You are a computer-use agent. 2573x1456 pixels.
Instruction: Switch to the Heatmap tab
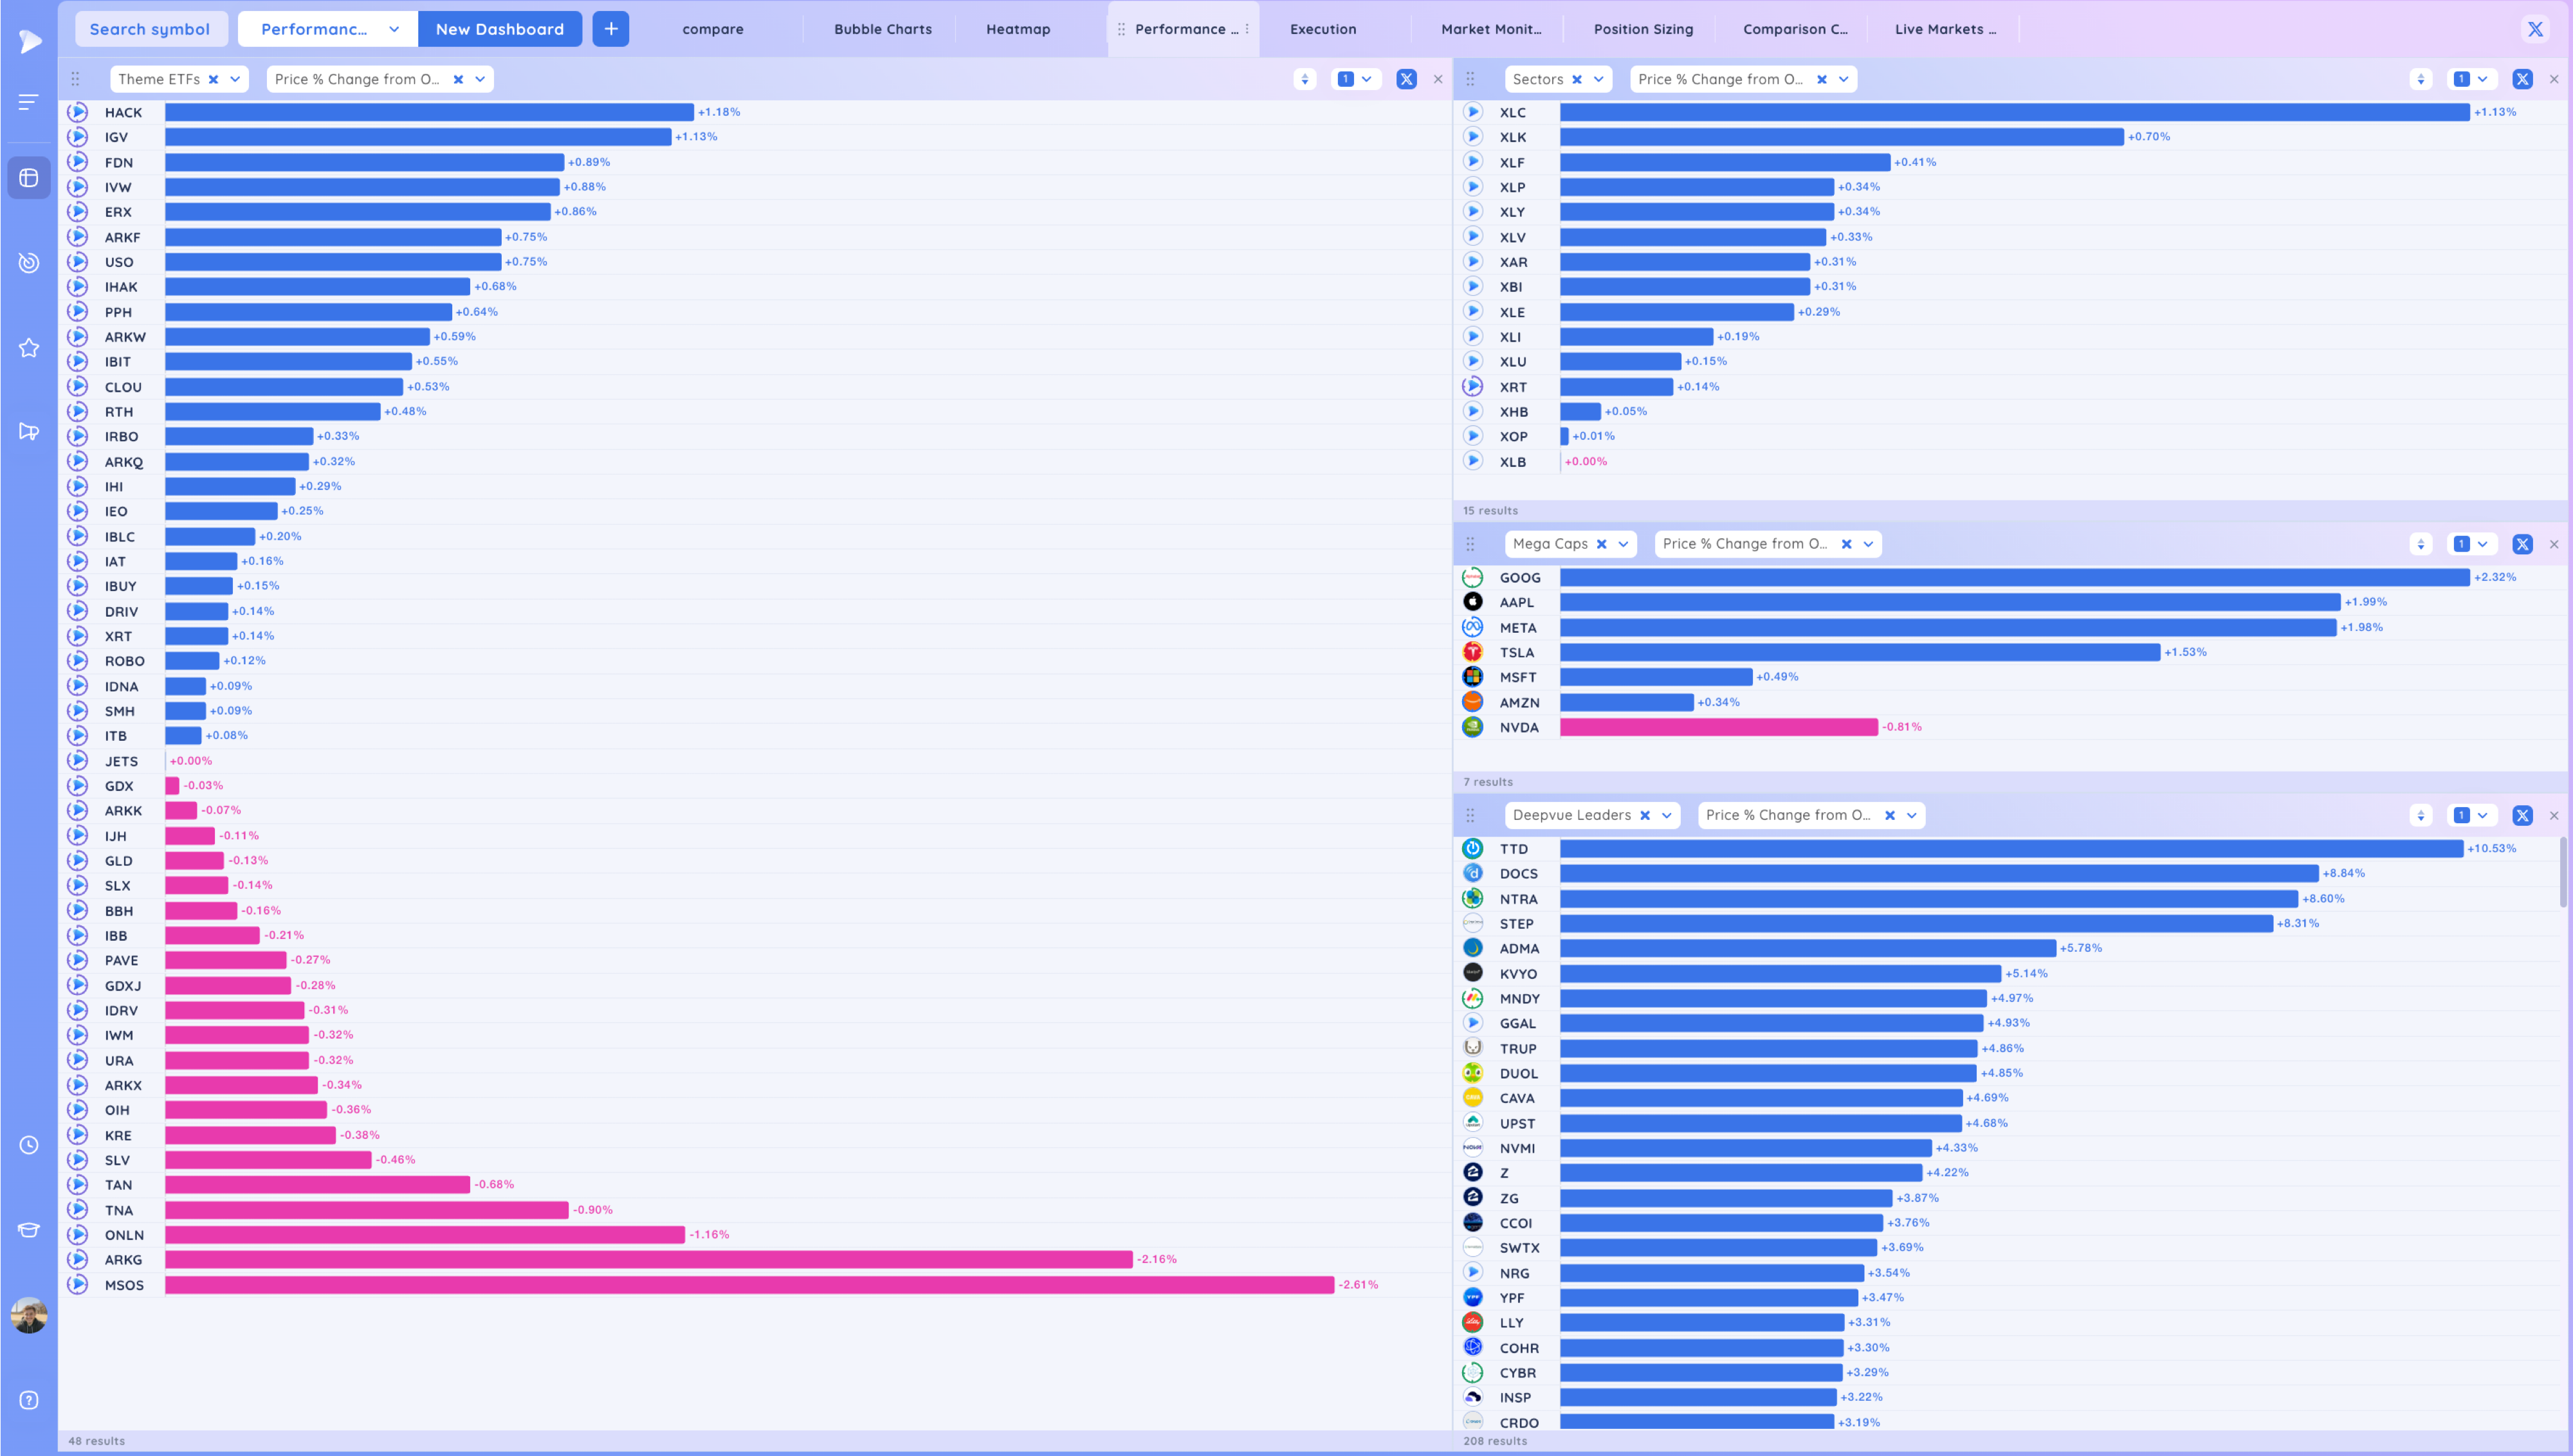(x=1018, y=29)
